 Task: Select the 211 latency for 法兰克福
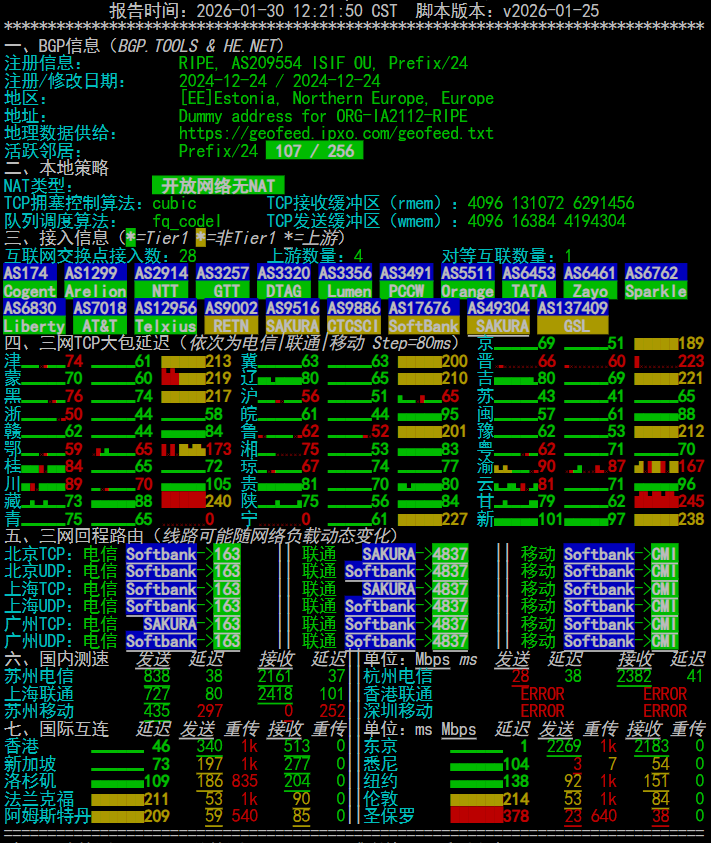tap(157, 799)
